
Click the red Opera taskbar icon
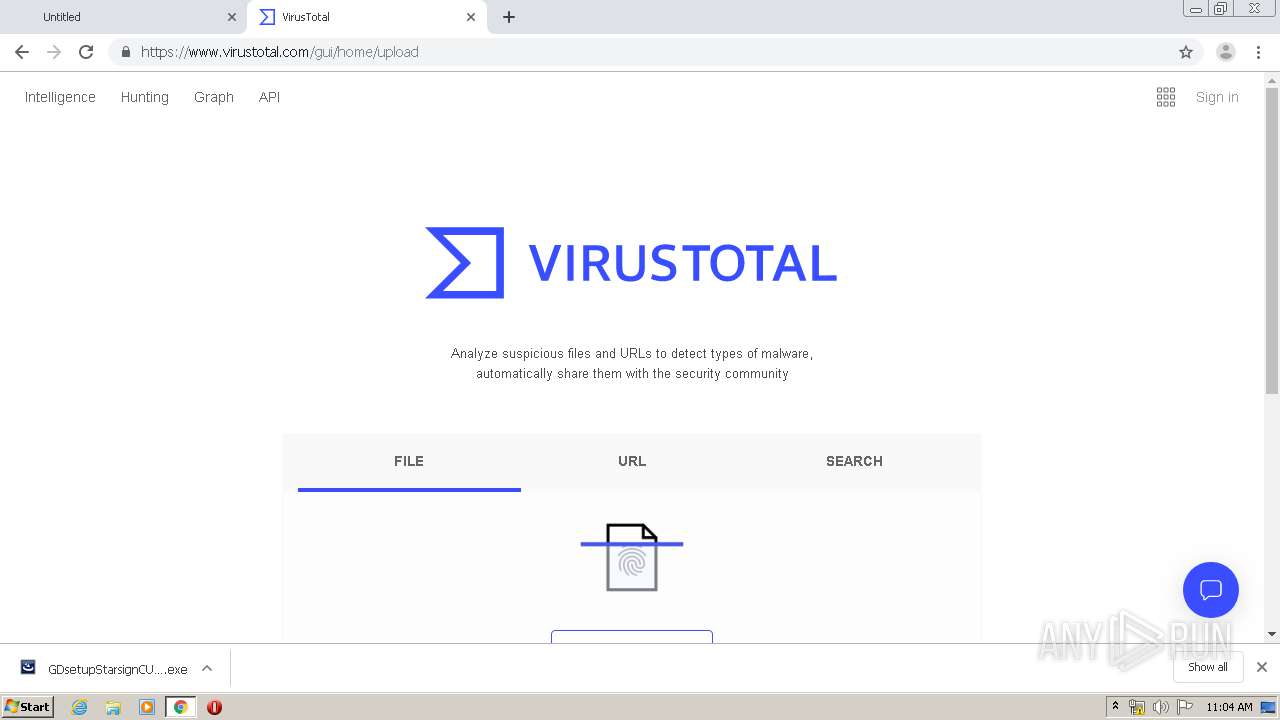pyautogui.click(x=214, y=707)
